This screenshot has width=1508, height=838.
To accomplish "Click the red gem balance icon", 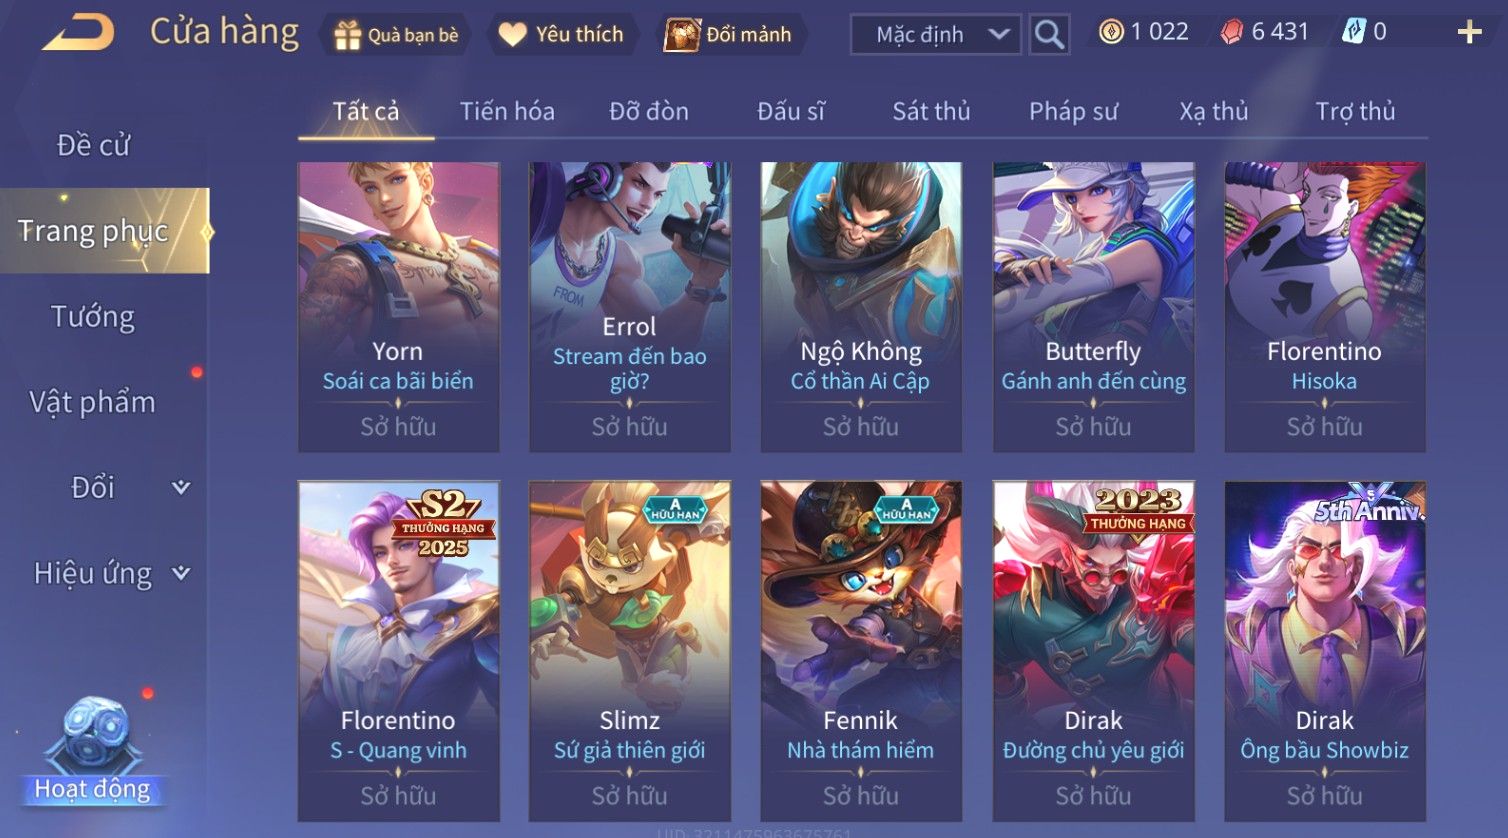I will [x=1232, y=32].
